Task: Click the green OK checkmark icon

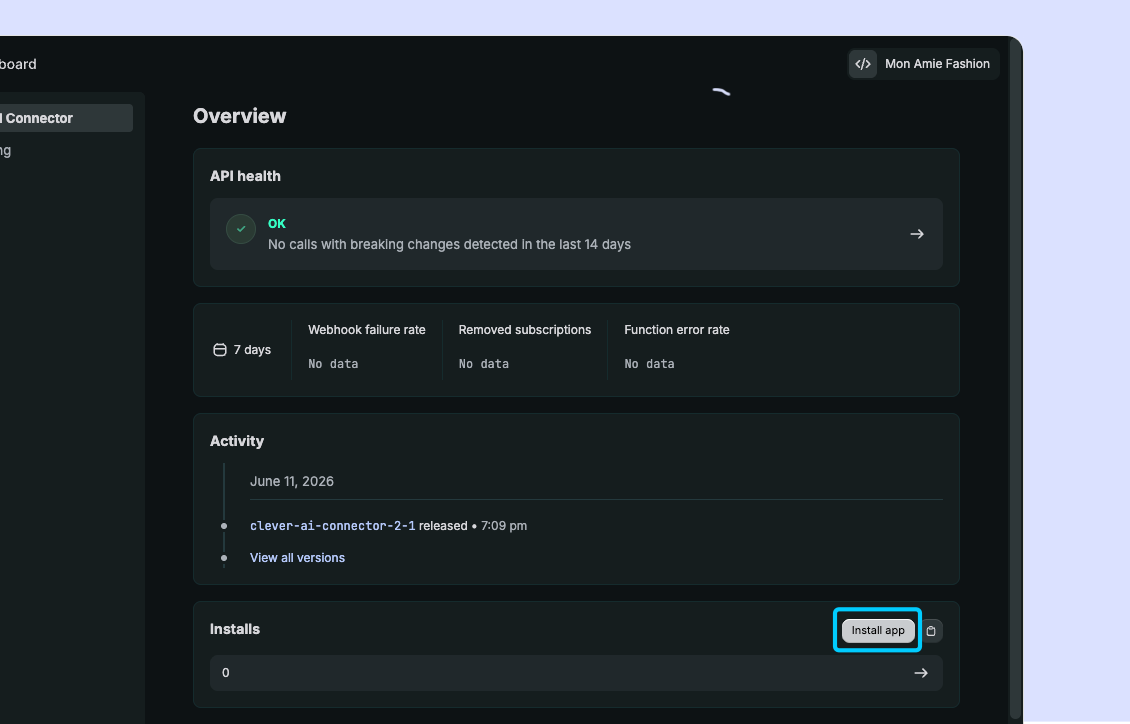Action: pyautogui.click(x=241, y=229)
